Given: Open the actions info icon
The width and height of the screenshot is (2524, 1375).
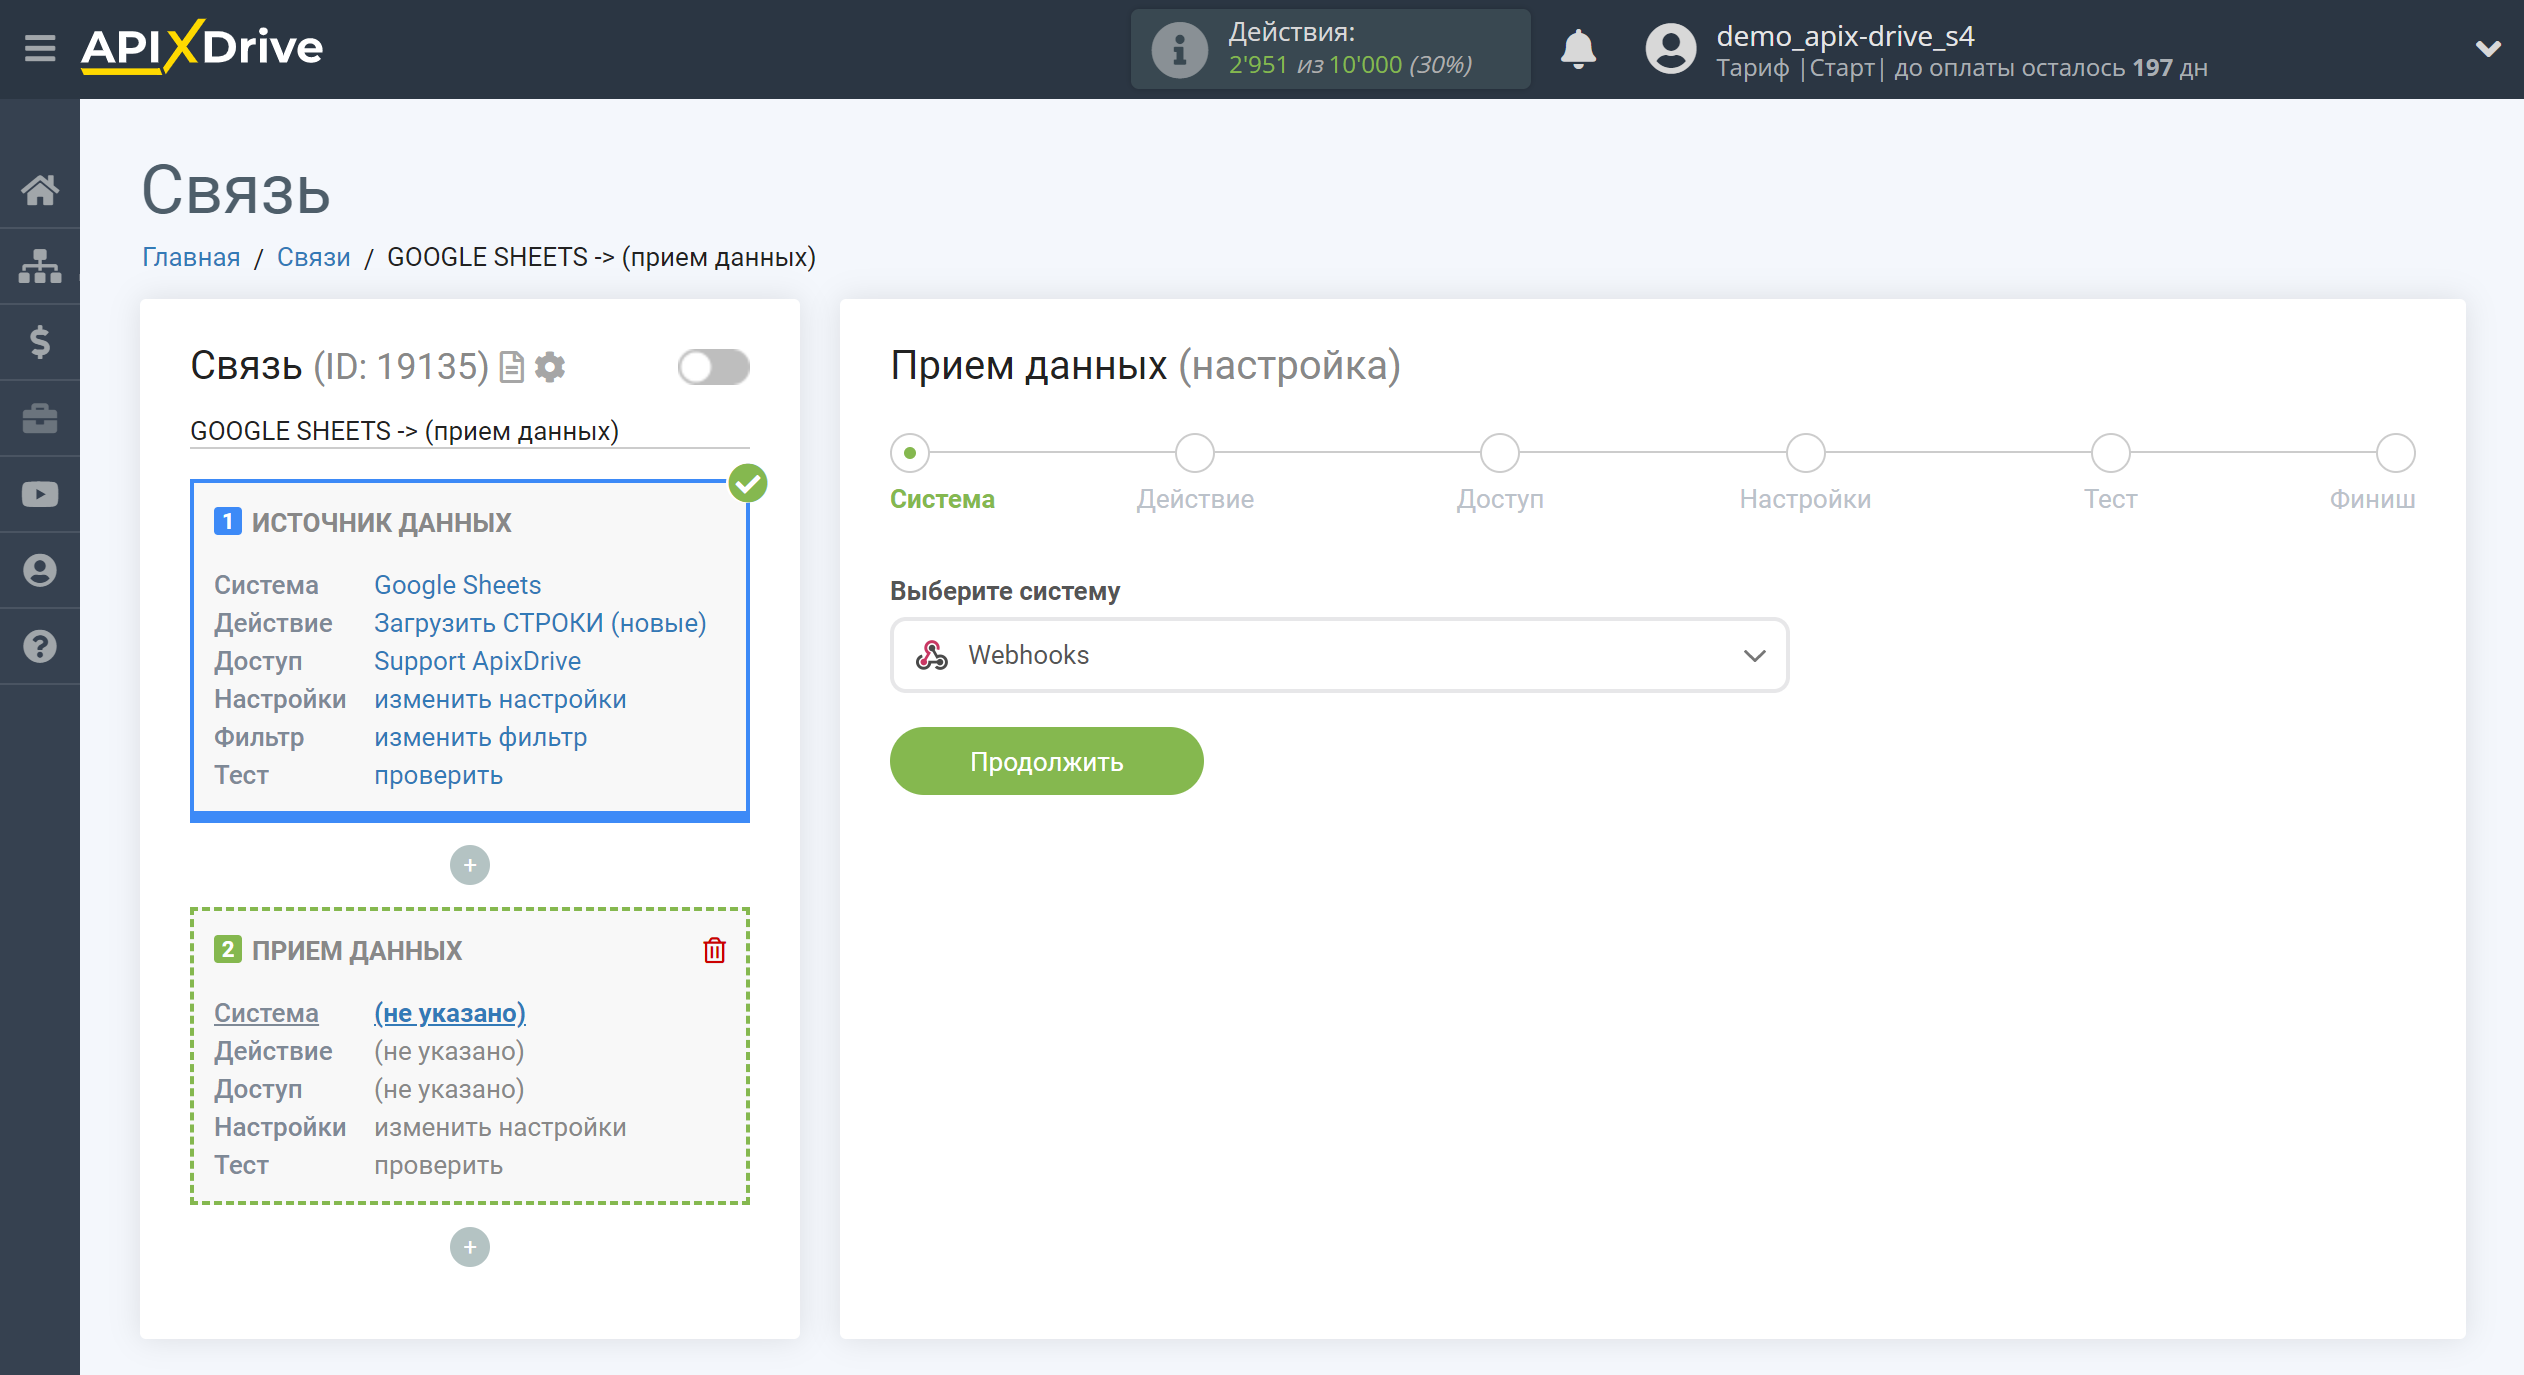Looking at the screenshot, I should pos(1179,49).
